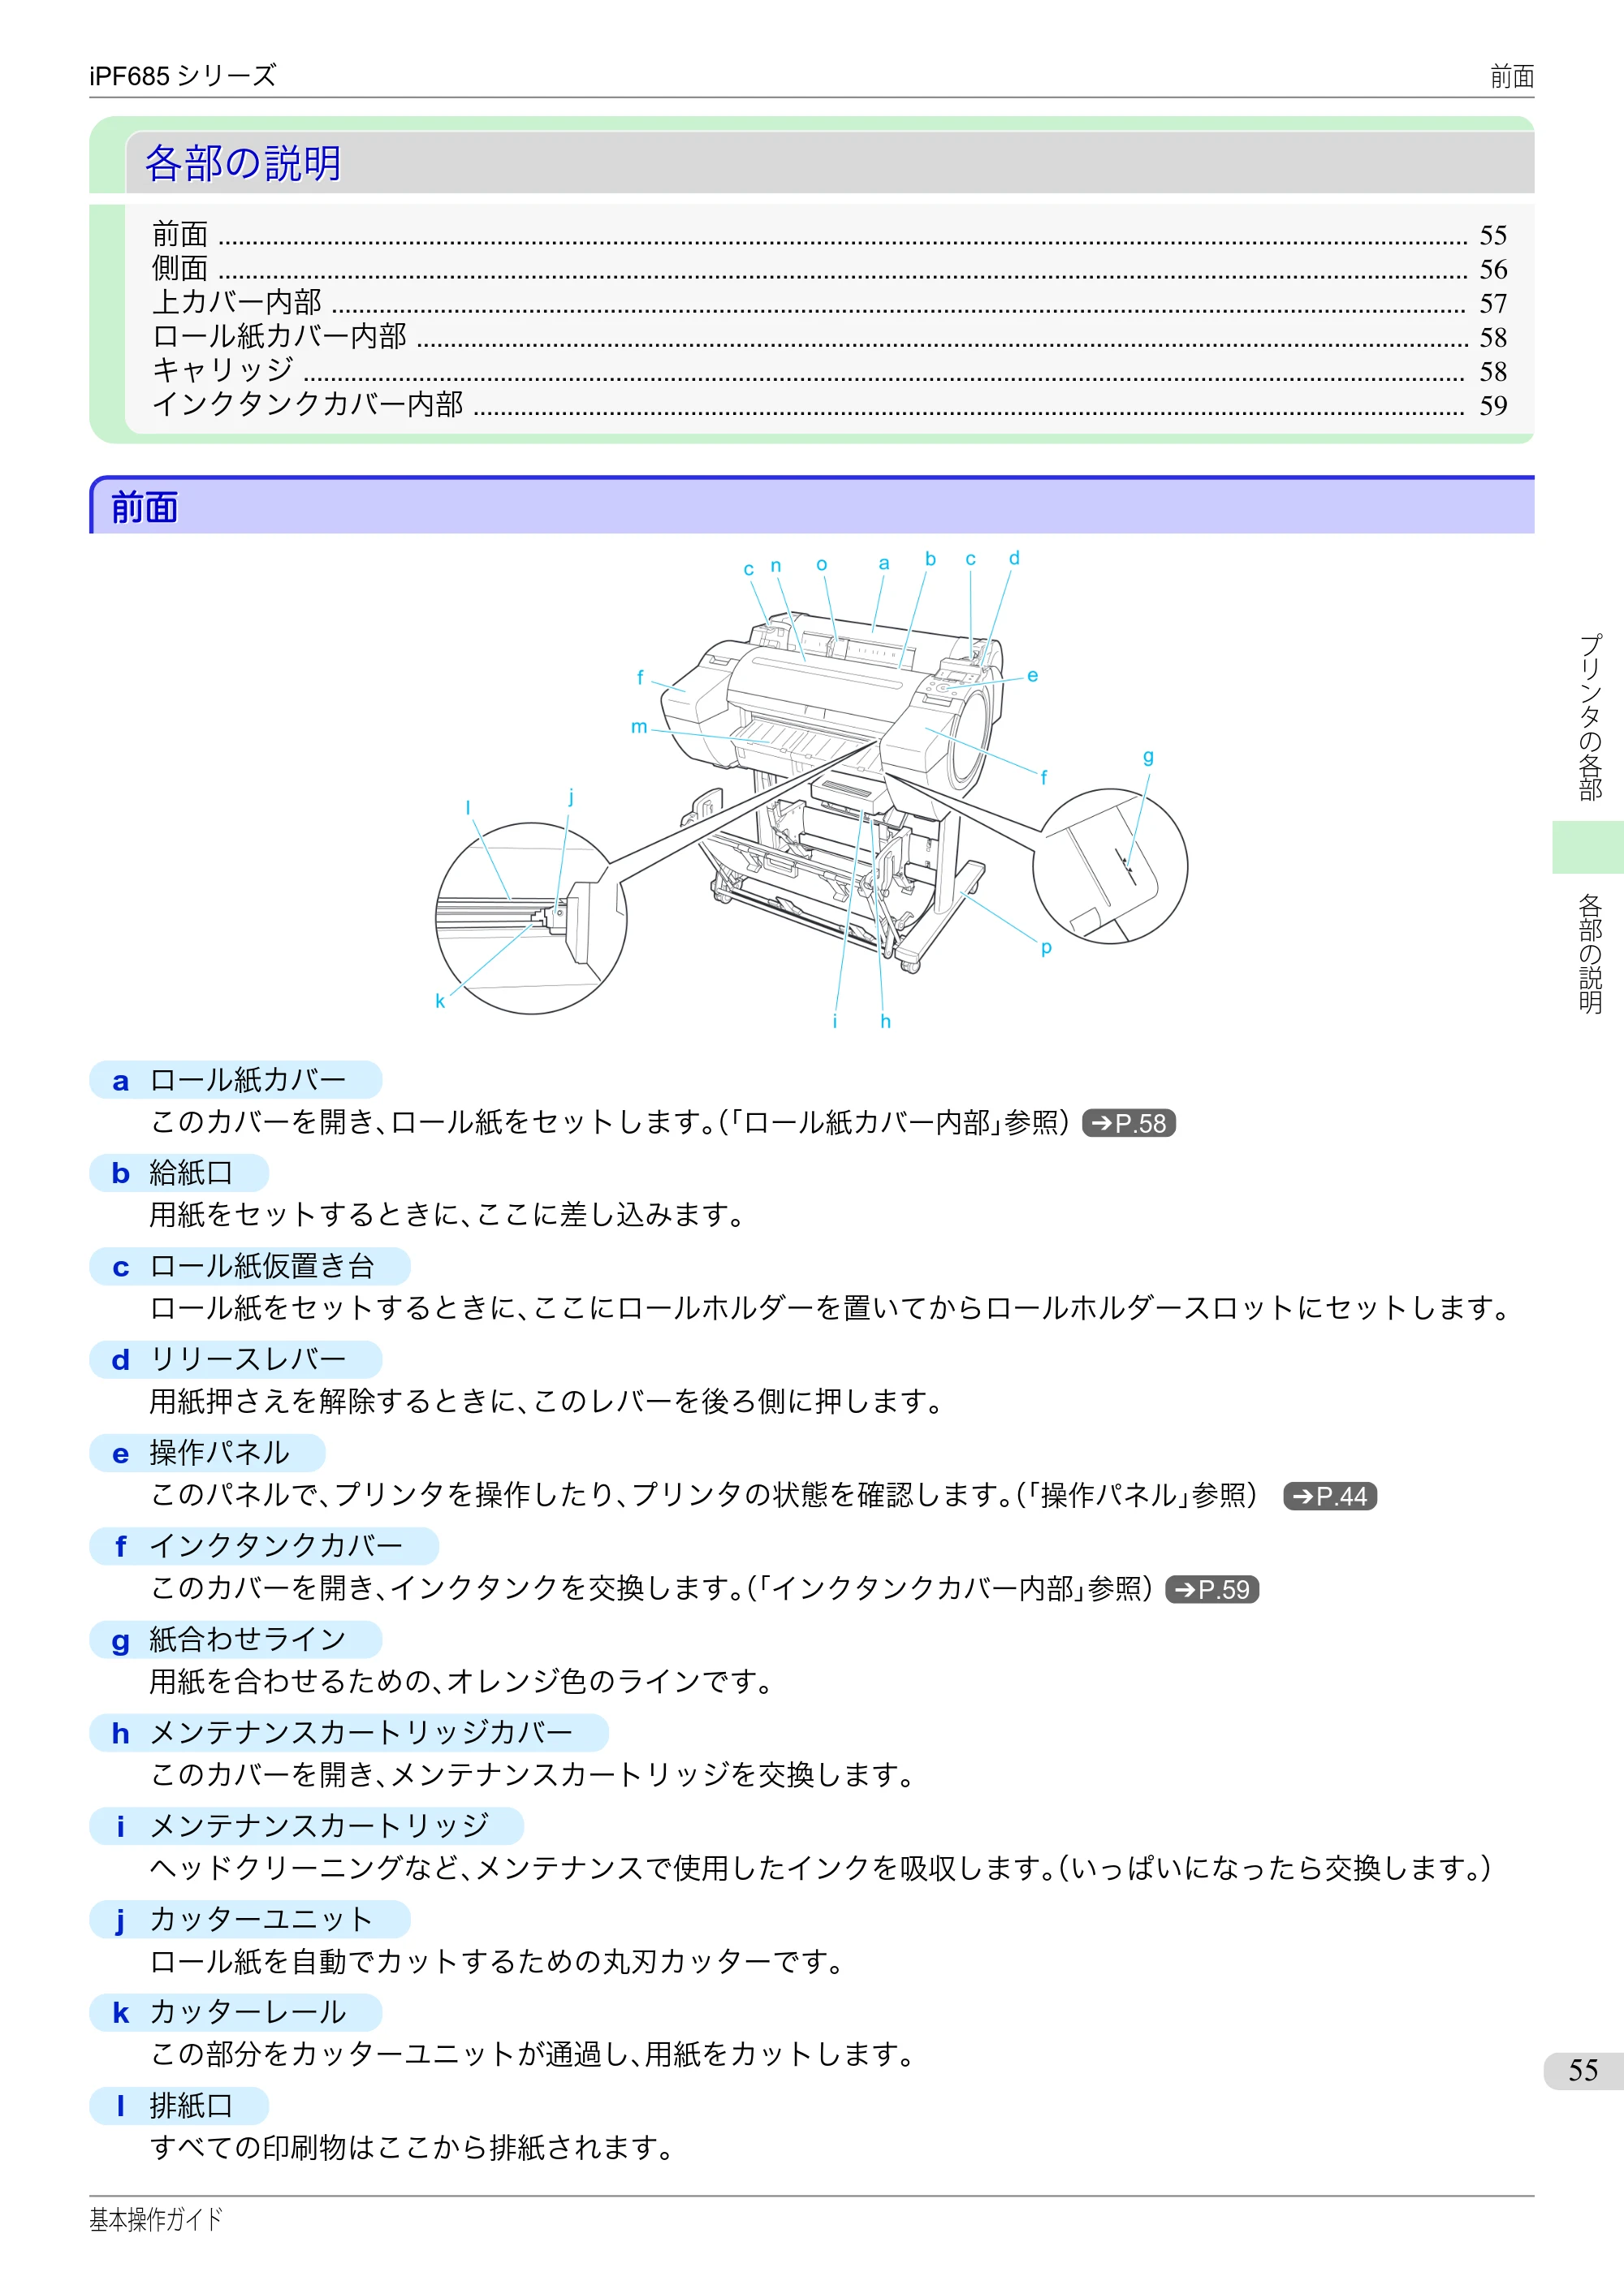Click callout letter 'k' in the diagram
Viewport: 1624px width, 2294px height.
[440, 1001]
